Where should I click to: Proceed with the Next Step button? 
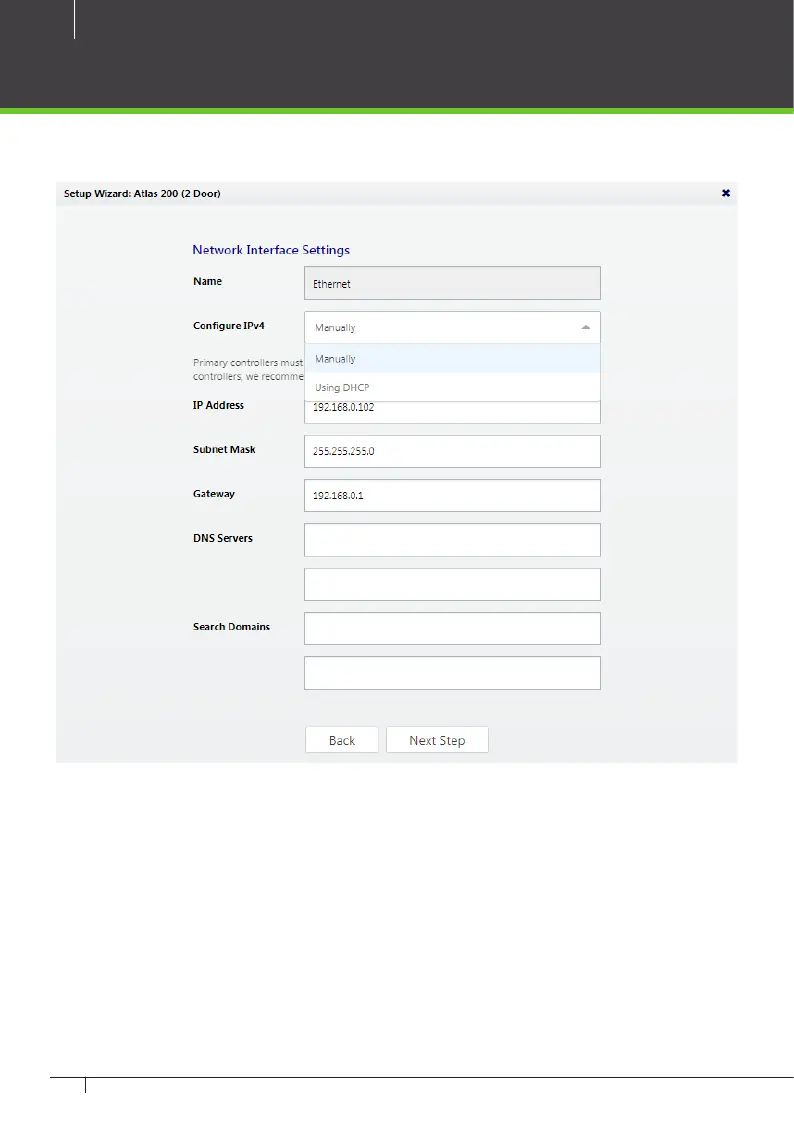[437, 740]
